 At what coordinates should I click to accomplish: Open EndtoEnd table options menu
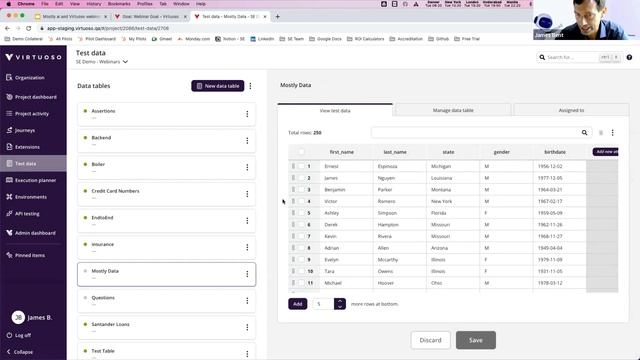point(247,221)
